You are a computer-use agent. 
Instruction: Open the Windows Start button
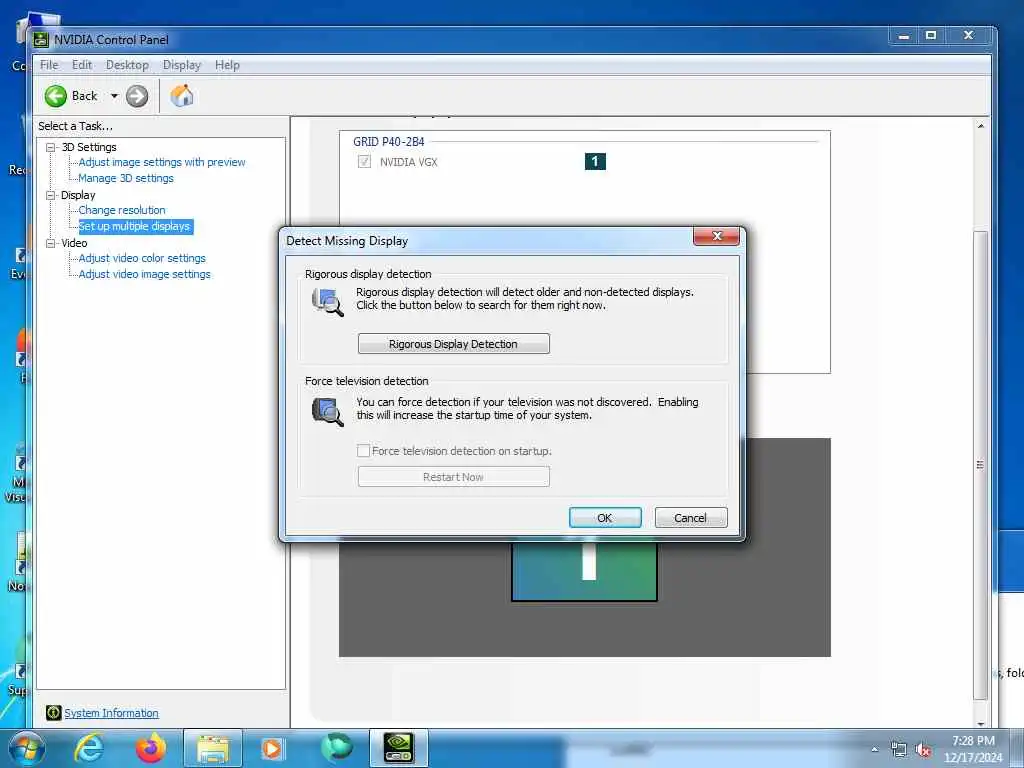pyautogui.click(x=26, y=748)
